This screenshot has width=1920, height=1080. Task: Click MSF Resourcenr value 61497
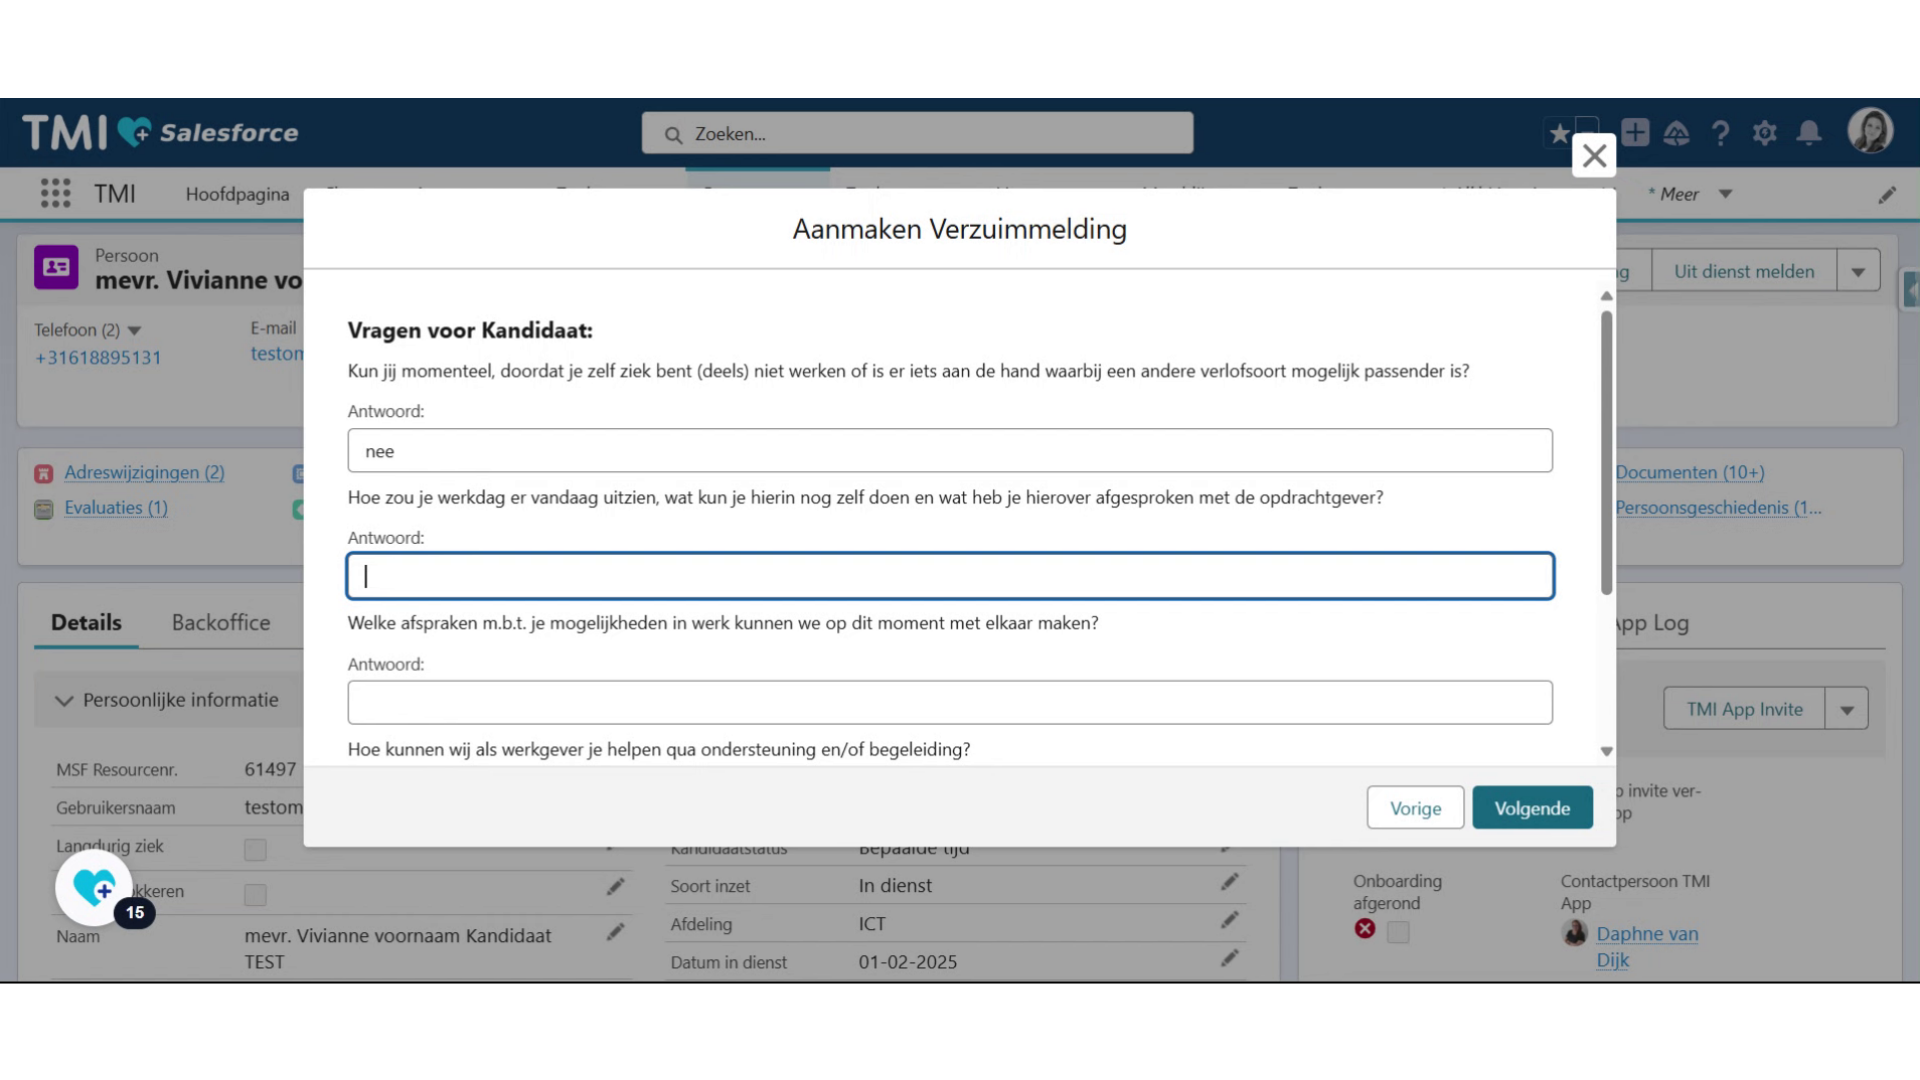pyautogui.click(x=270, y=770)
